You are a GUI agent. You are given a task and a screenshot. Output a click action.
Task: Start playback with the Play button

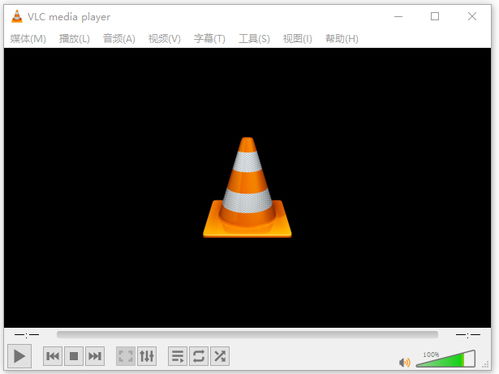point(19,356)
